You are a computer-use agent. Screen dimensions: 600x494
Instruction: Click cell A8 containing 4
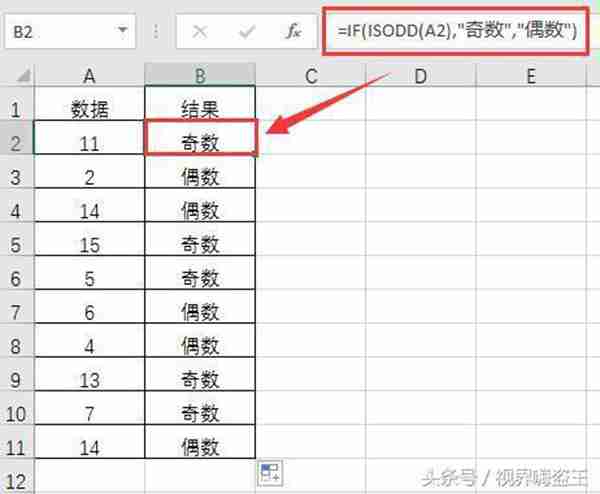pos(89,340)
